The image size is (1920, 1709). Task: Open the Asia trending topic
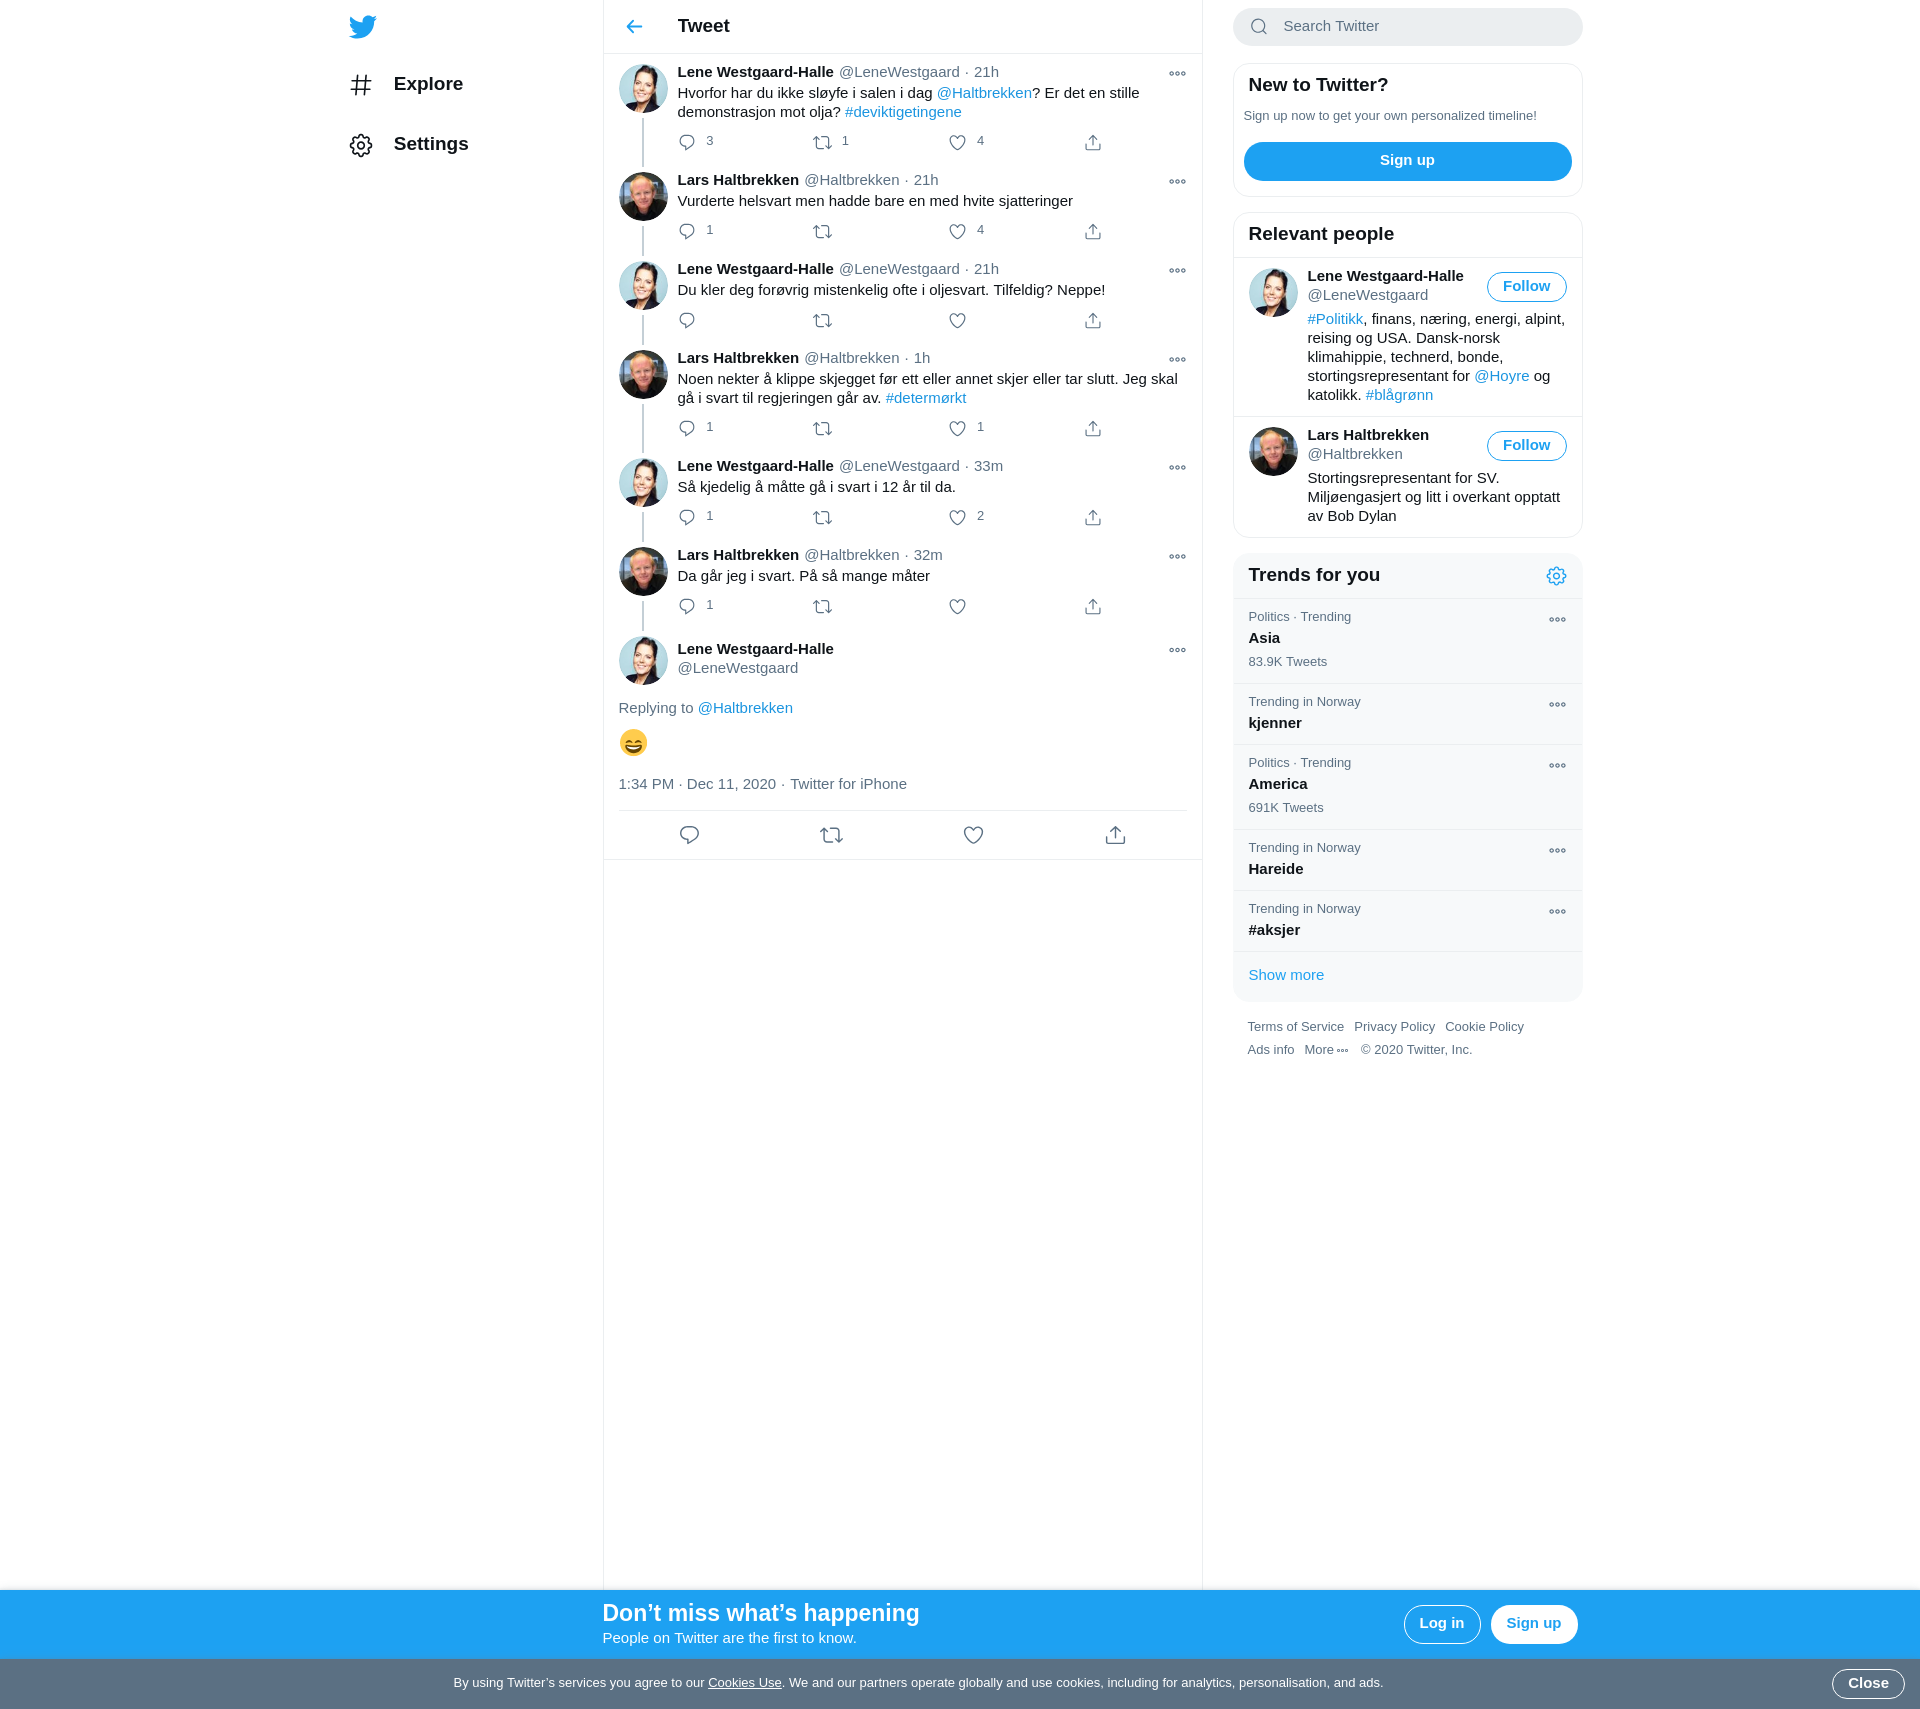coord(1407,640)
